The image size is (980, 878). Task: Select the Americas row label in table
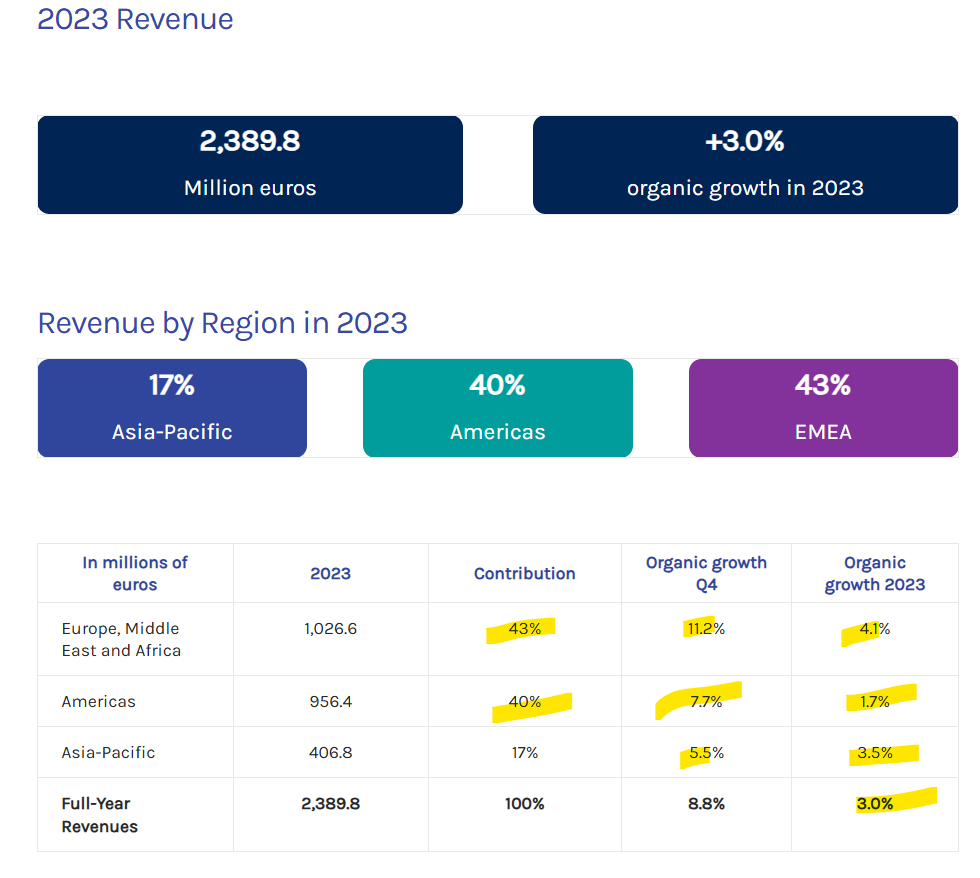click(x=98, y=702)
